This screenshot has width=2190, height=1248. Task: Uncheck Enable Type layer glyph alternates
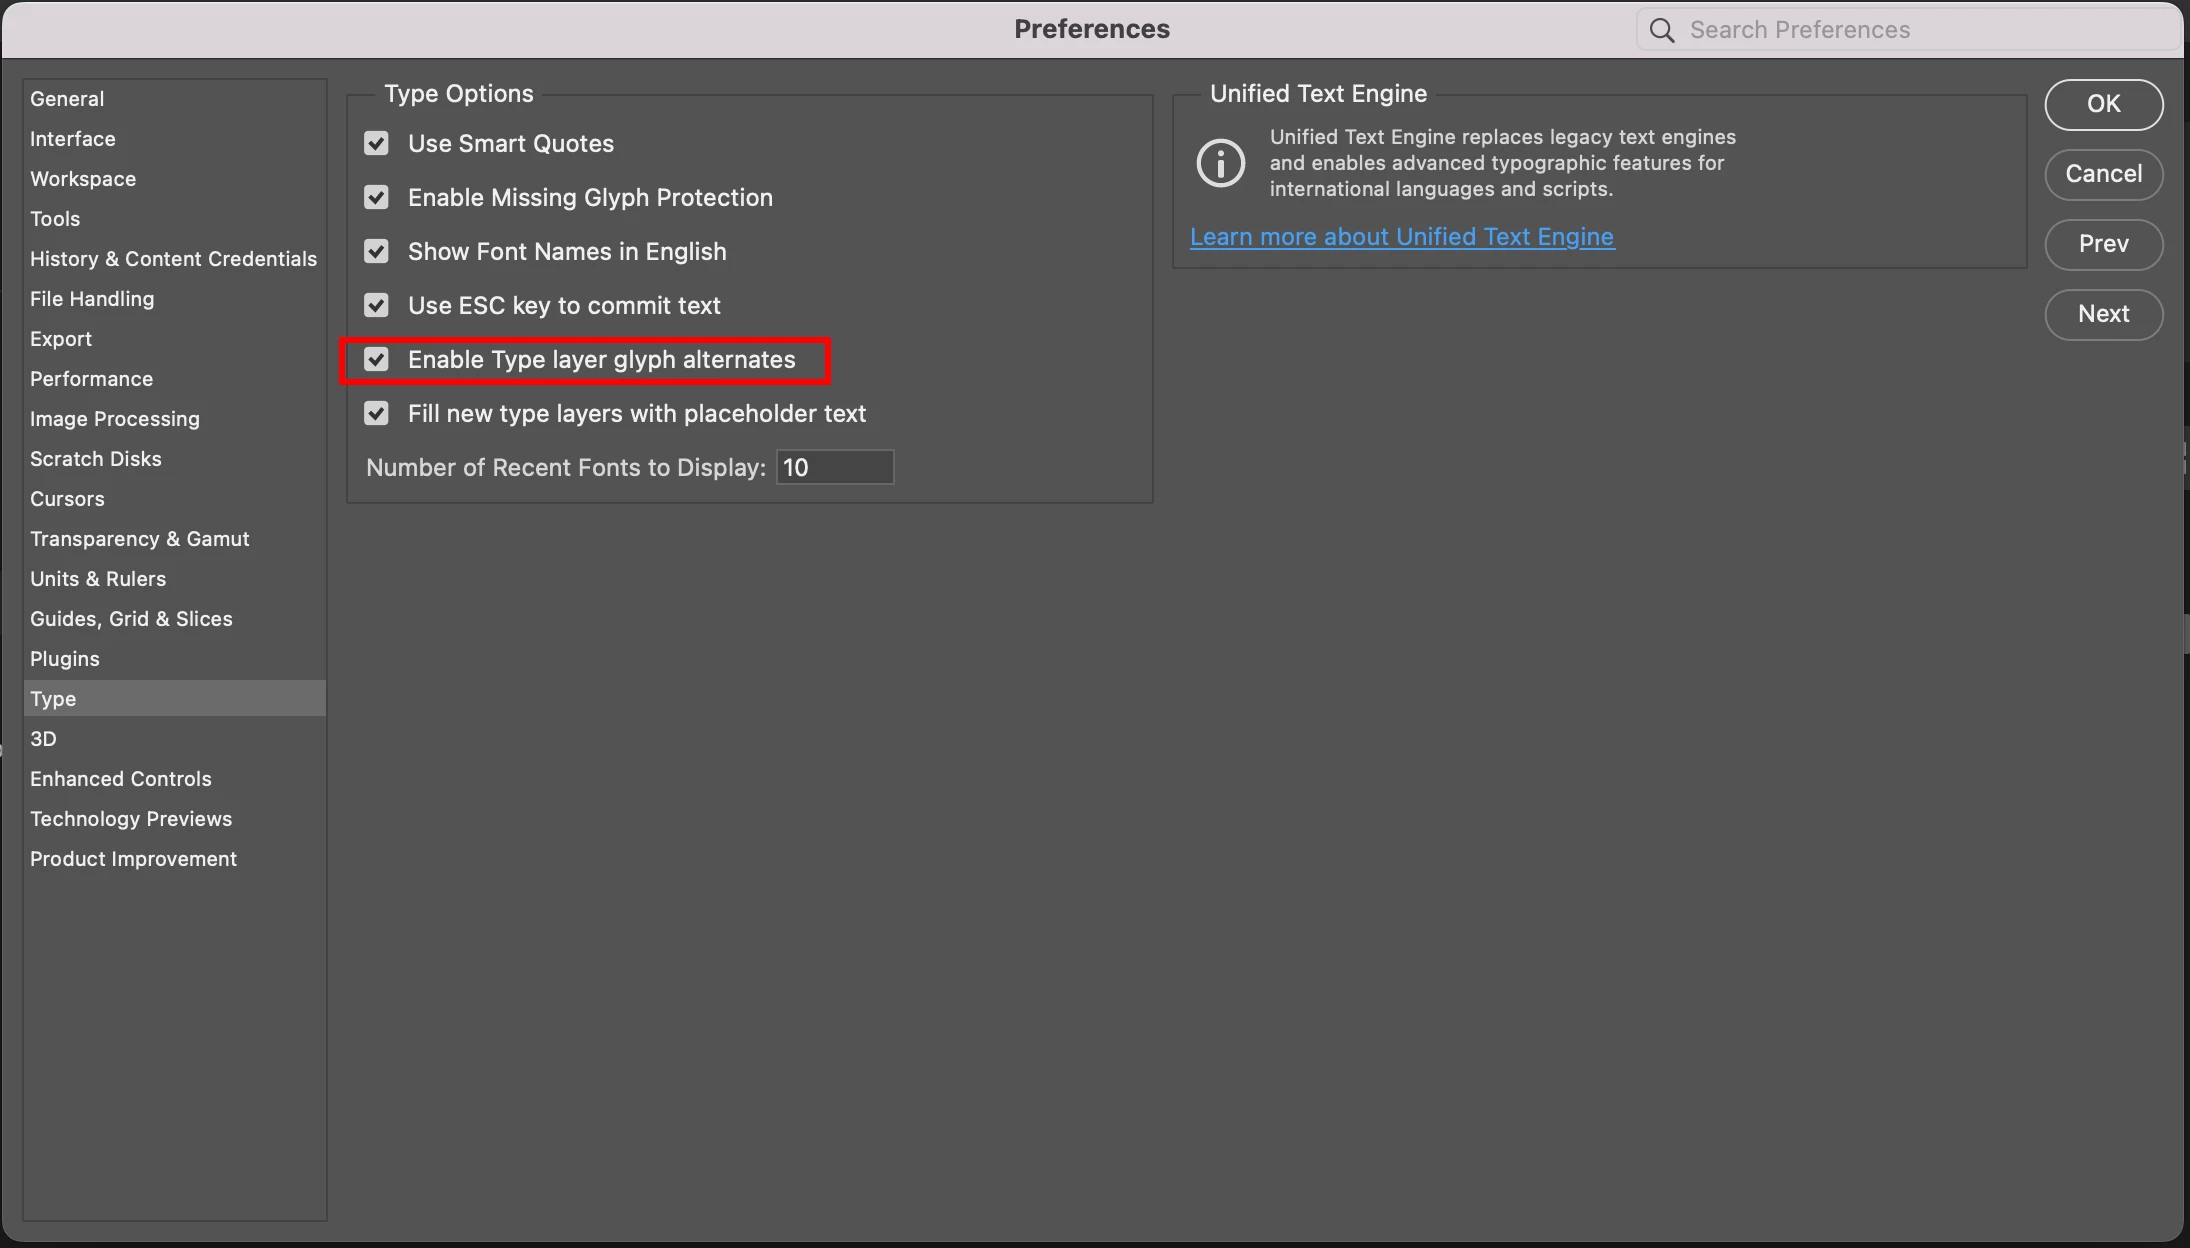pos(376,360)
